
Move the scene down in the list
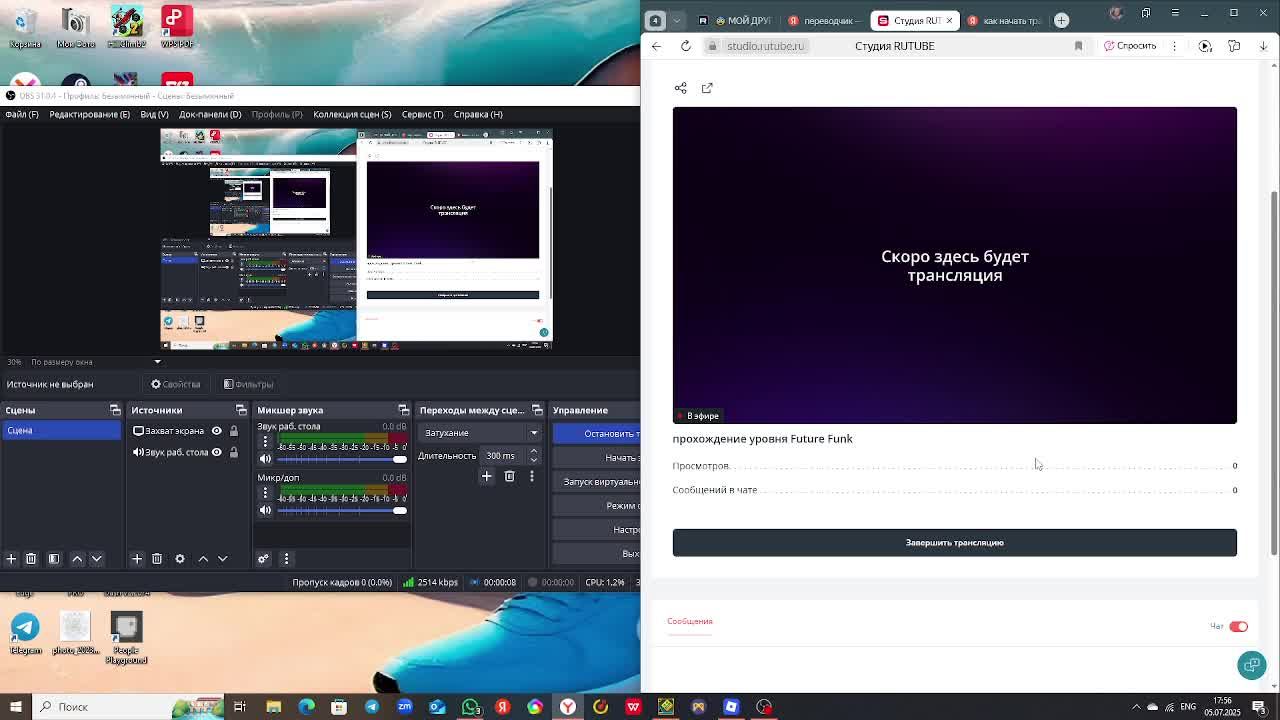[97, 559]
